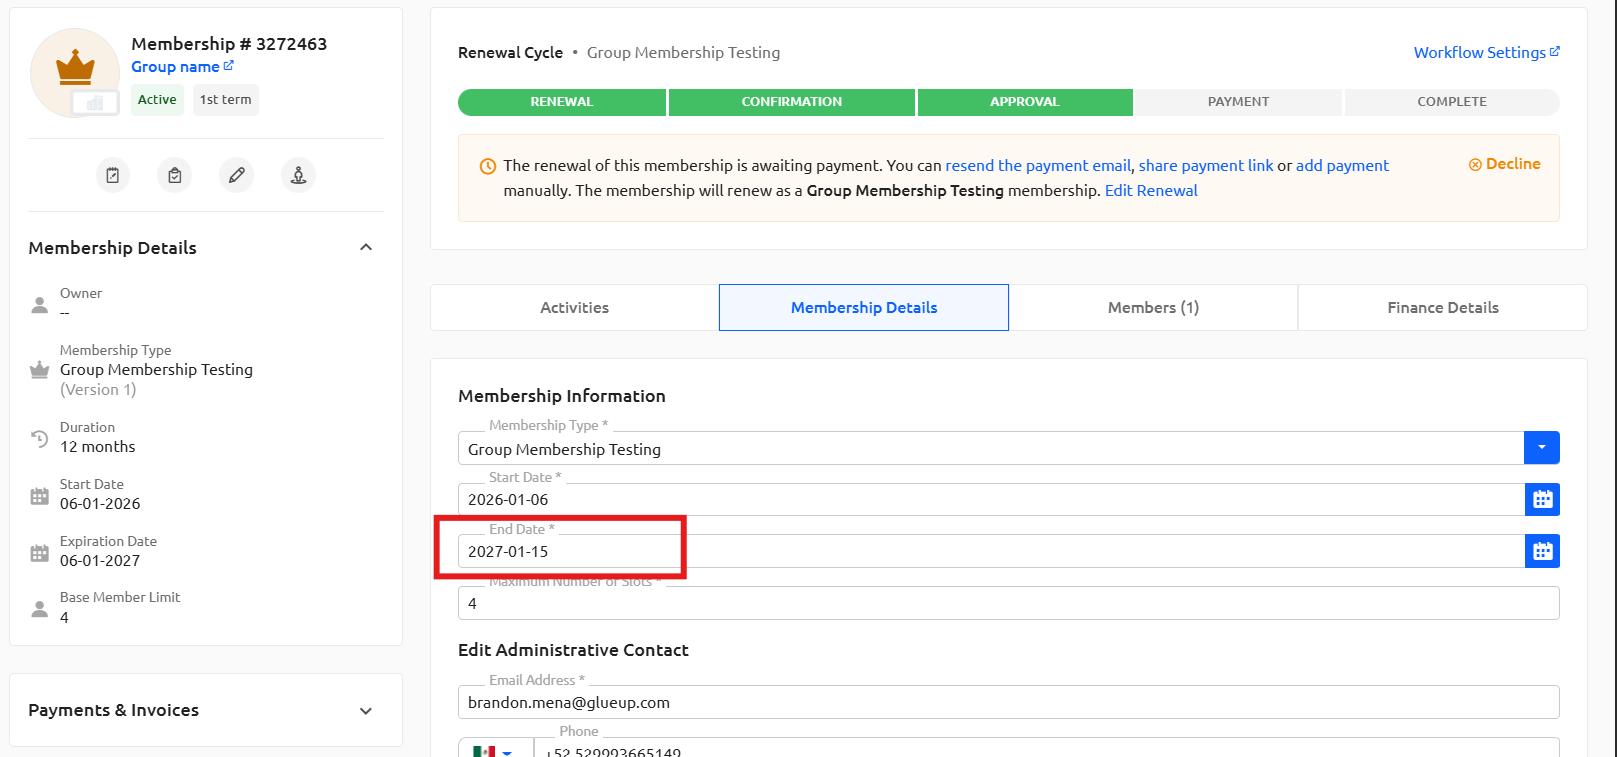Click the COMPLETE progress step
Image resolution: width=1617 pixels, height=757 pixels.
click(x=1452, y=102)
